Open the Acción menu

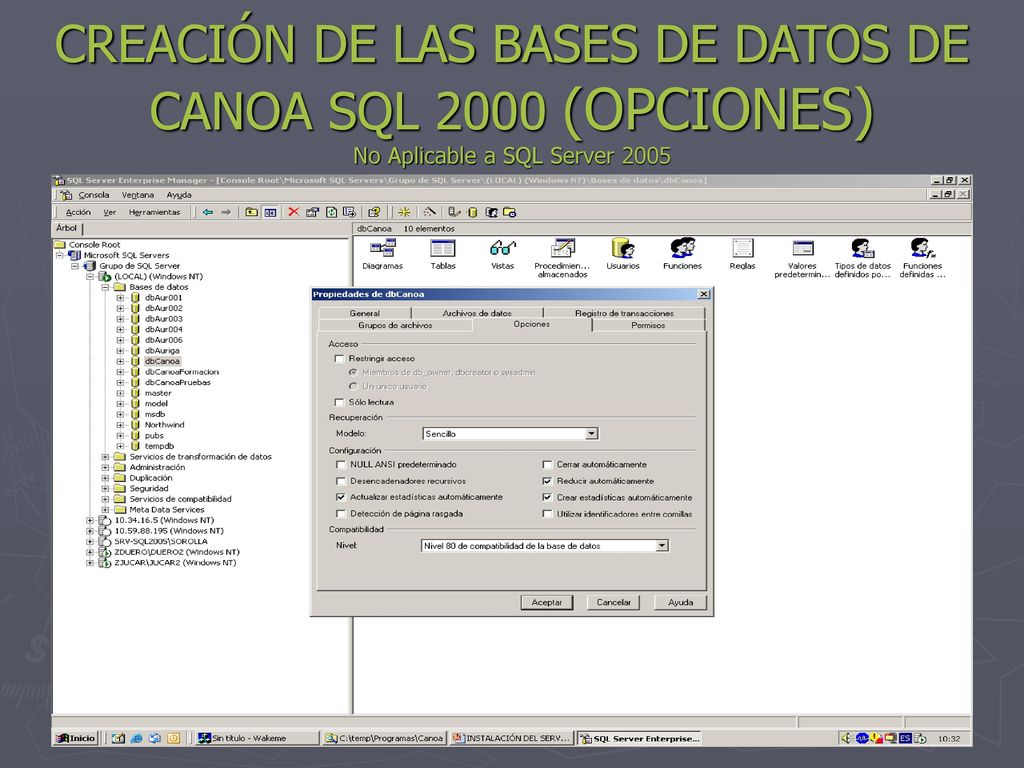[x=78, y=212]
